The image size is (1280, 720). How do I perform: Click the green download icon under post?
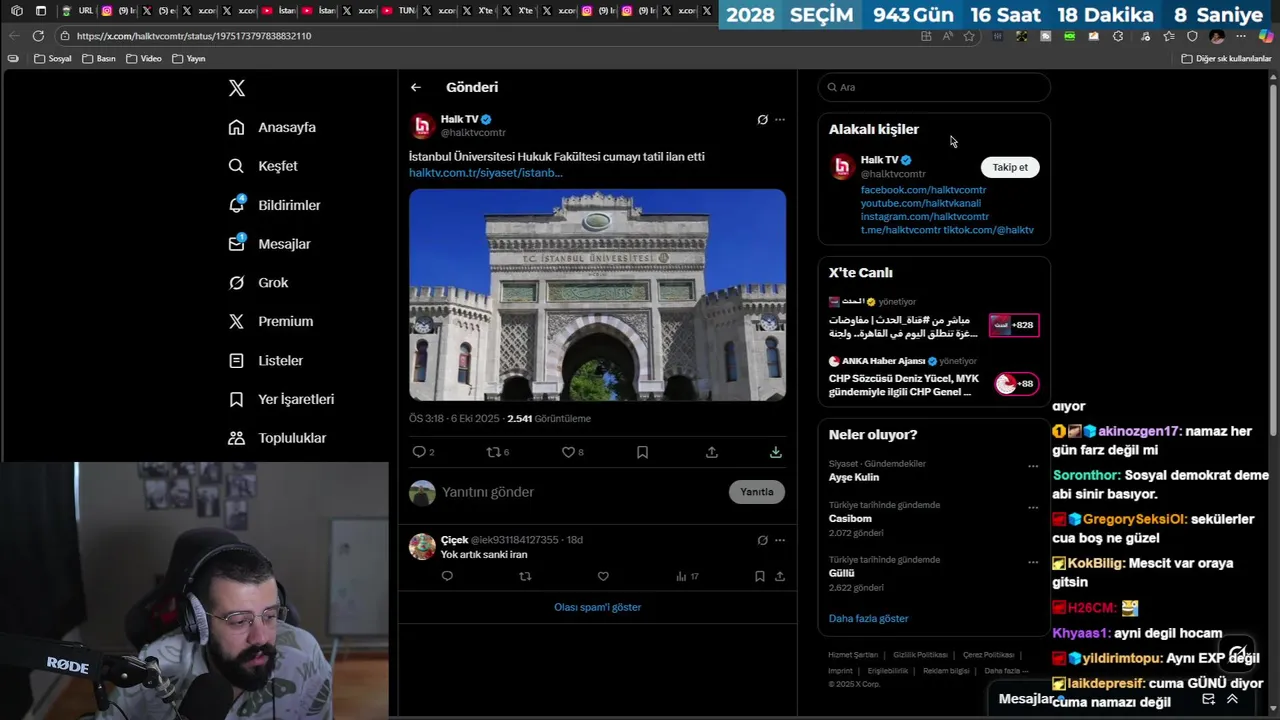776,452
